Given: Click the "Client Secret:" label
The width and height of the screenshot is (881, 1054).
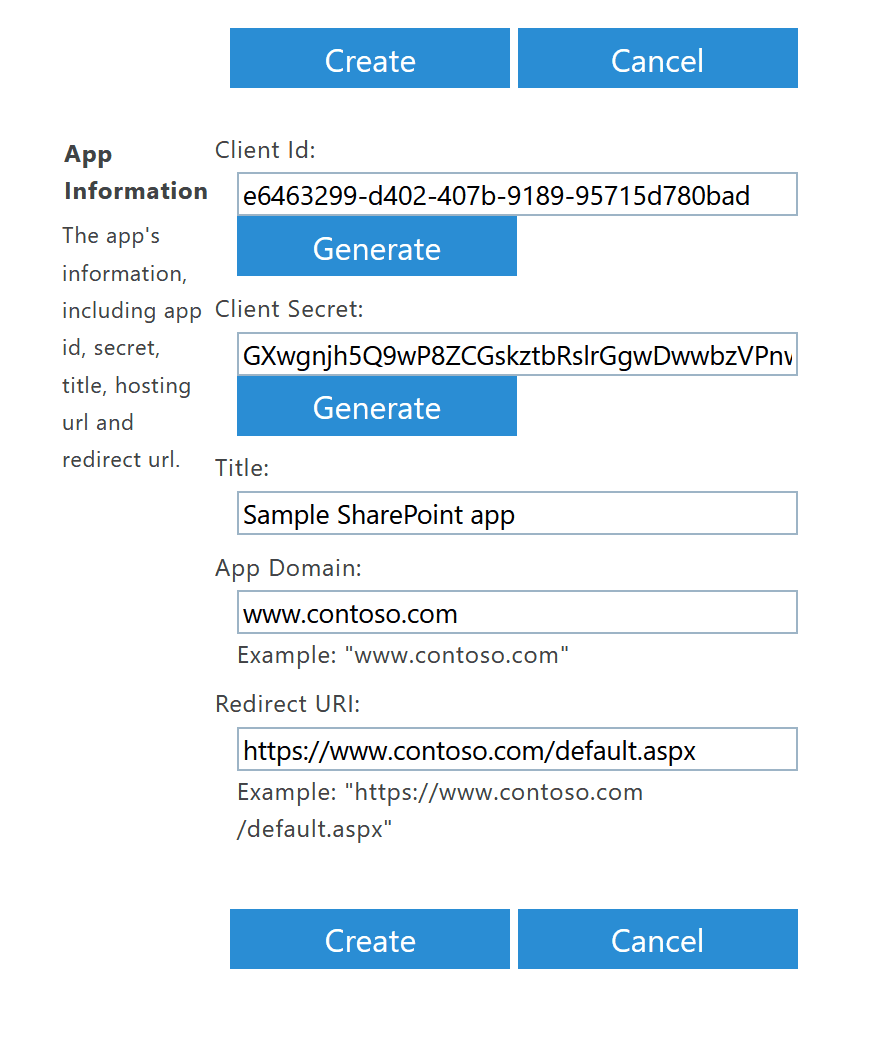Looking at the screenshot, I should (x=289, y=309).
